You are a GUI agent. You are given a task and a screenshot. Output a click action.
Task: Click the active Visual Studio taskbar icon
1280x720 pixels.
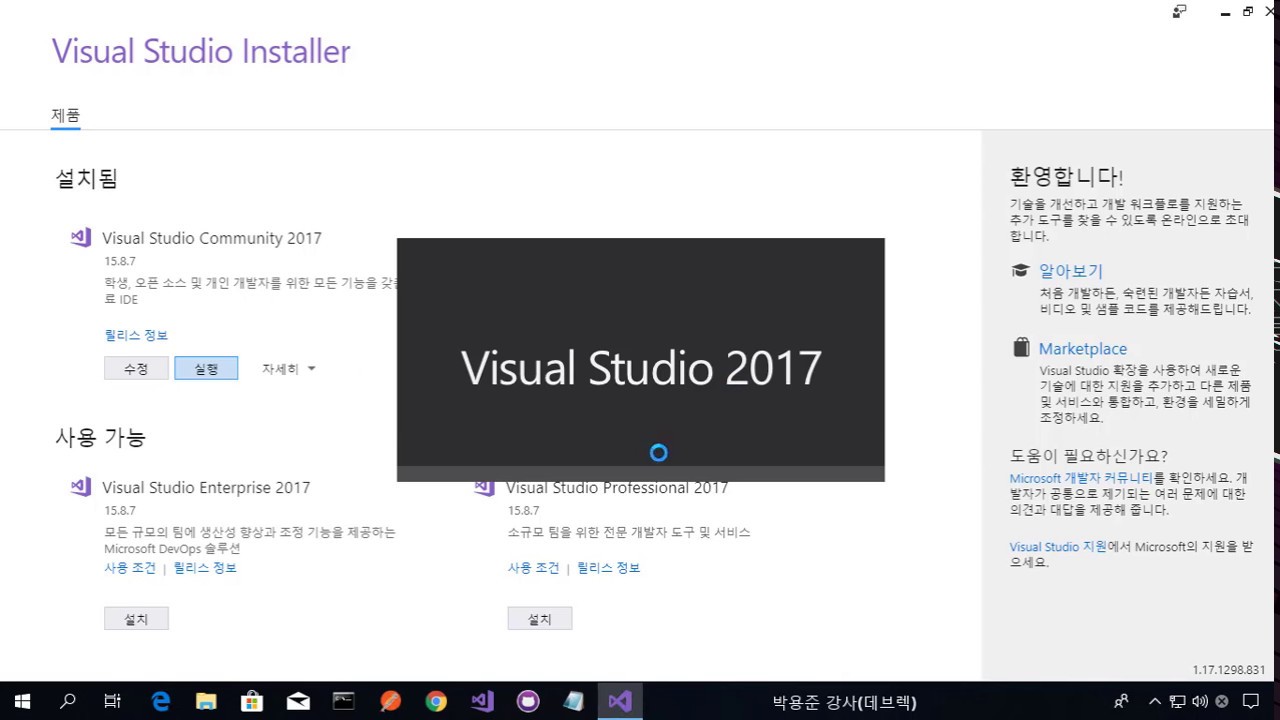tap(620, 701)
